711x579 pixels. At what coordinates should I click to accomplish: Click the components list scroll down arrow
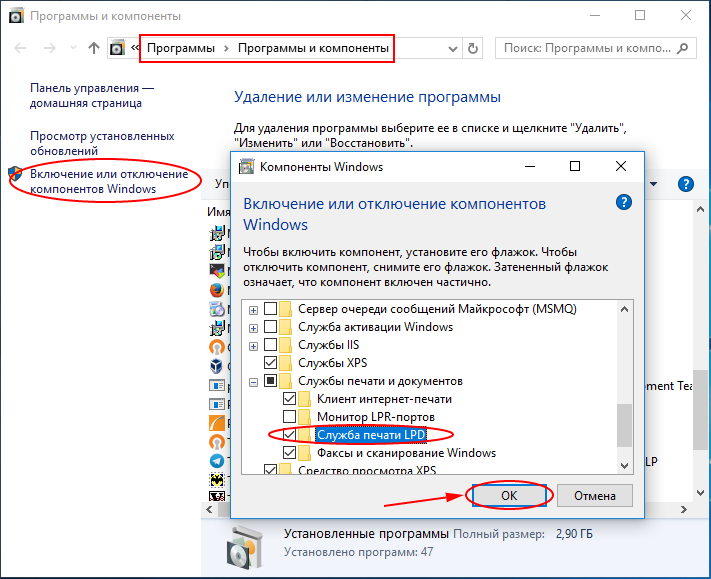[624, 466]
